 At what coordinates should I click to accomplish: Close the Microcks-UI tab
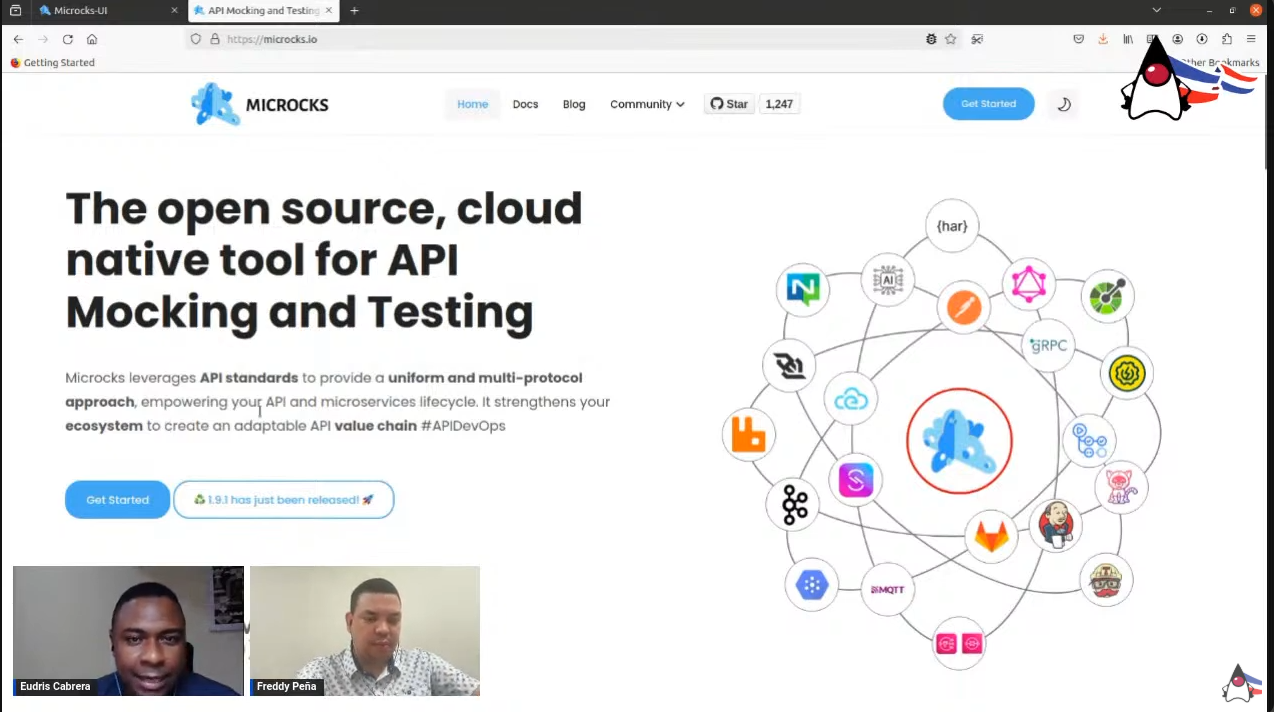click(174, 10)
